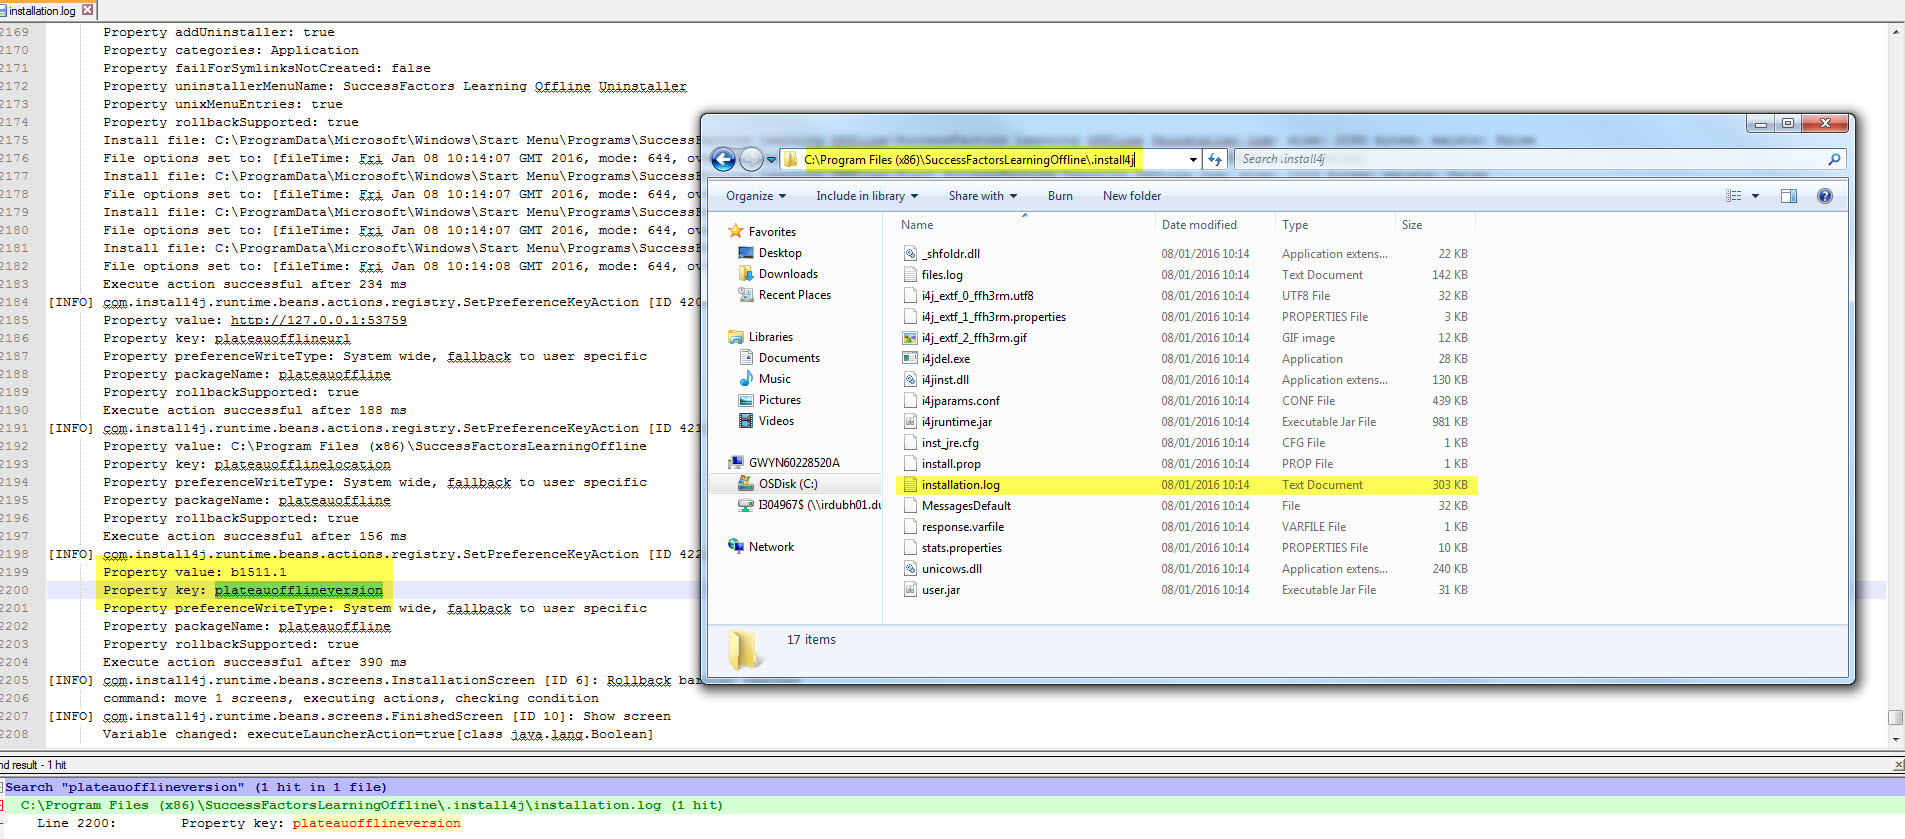The image size is (1905, 839).
Task: Open the Include in library menu
Action: (x=866, y=196)
